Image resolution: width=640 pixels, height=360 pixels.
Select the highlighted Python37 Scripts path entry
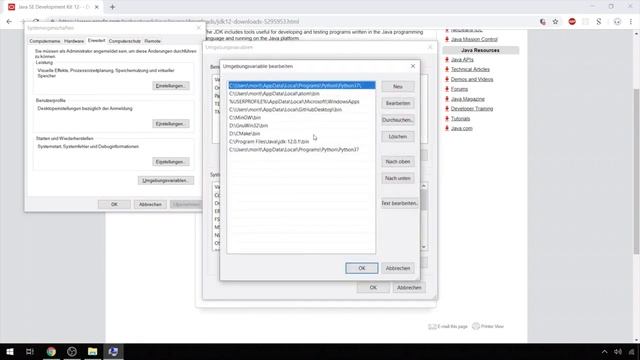[301, 85]
